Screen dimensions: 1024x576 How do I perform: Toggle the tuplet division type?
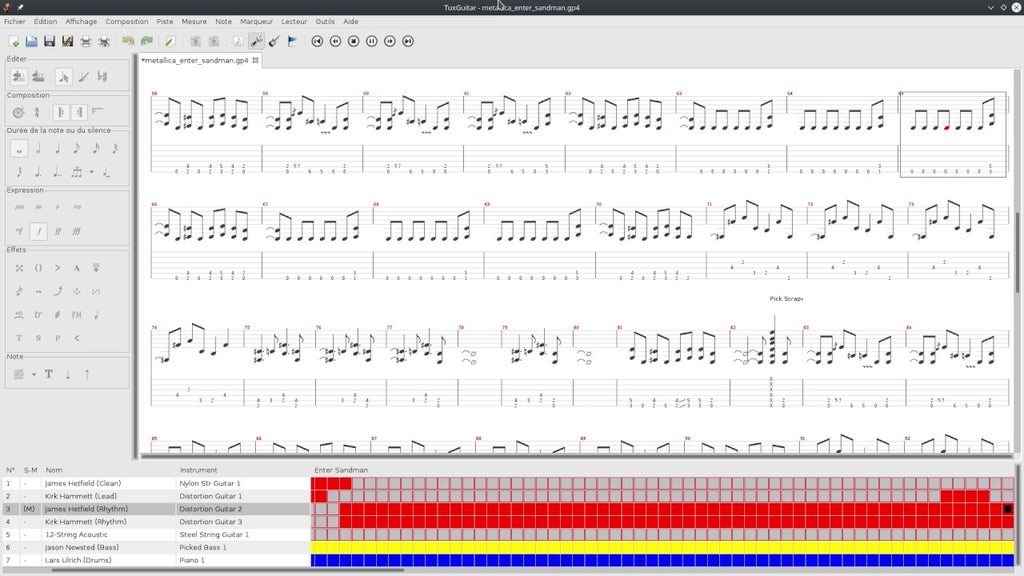(x=76, y=172)
